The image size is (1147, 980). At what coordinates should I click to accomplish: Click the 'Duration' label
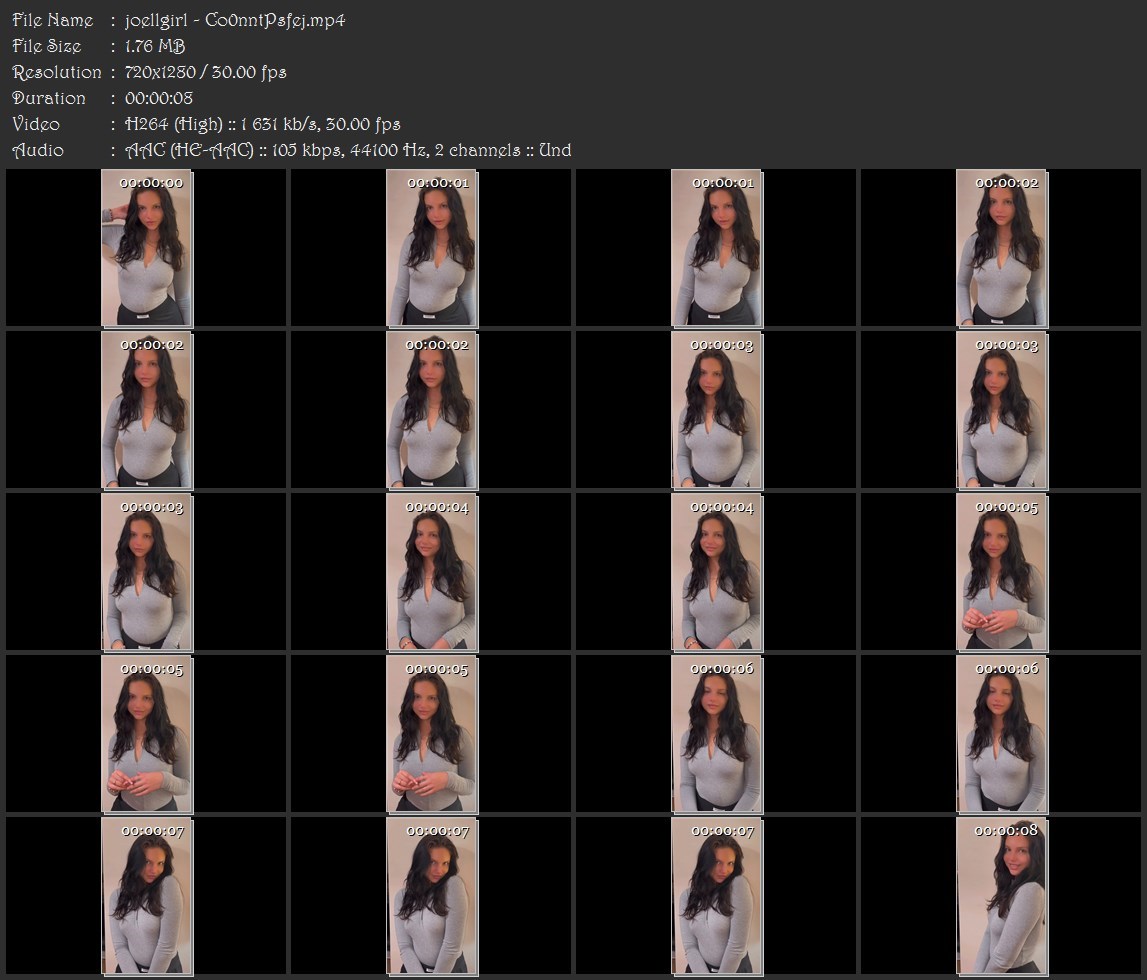click(x=49, y=98)
